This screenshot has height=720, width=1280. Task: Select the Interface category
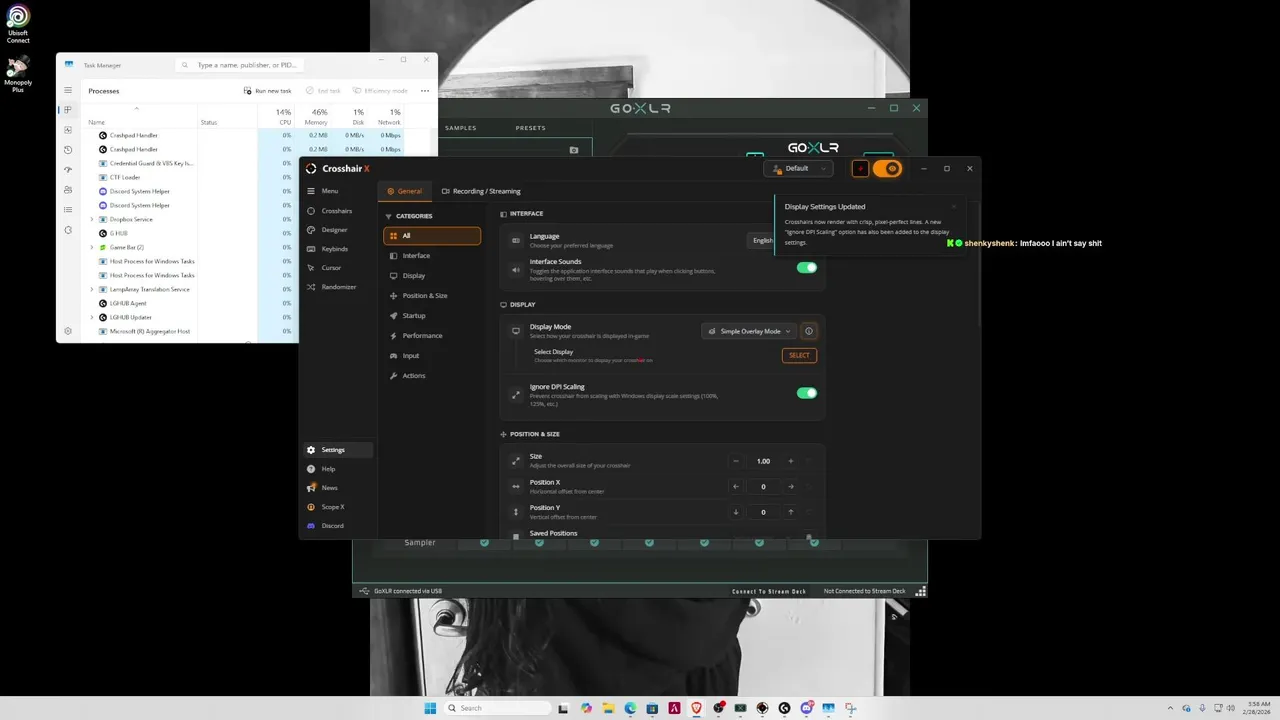(432, 256)
